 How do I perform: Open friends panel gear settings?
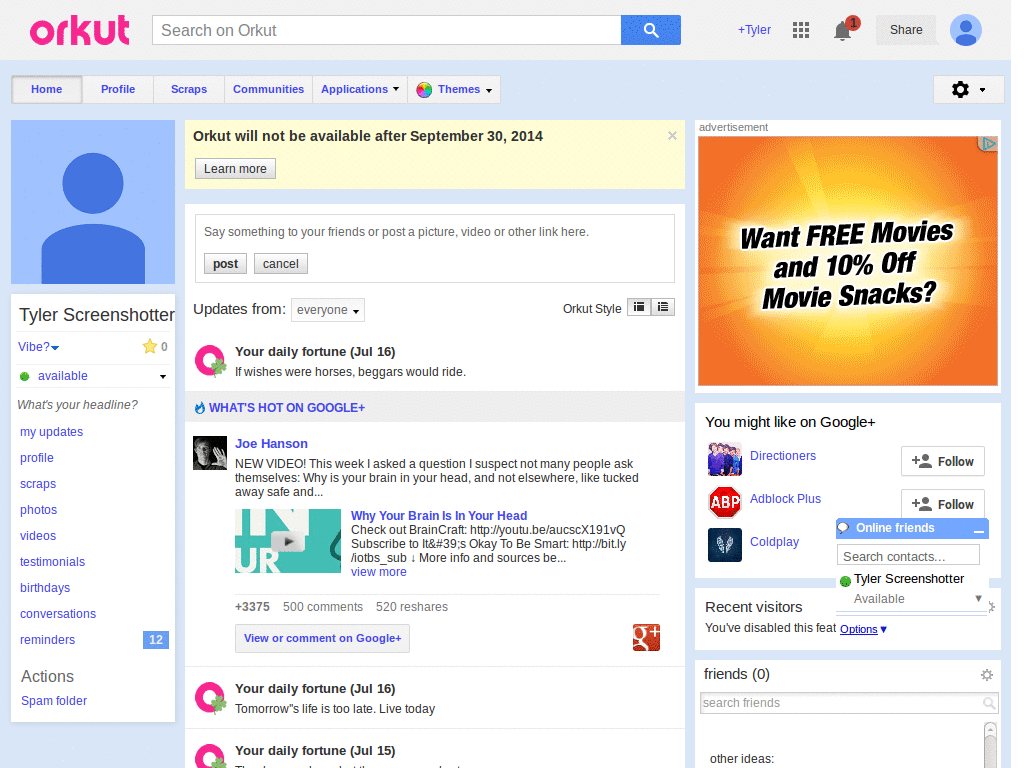point(987,675)
